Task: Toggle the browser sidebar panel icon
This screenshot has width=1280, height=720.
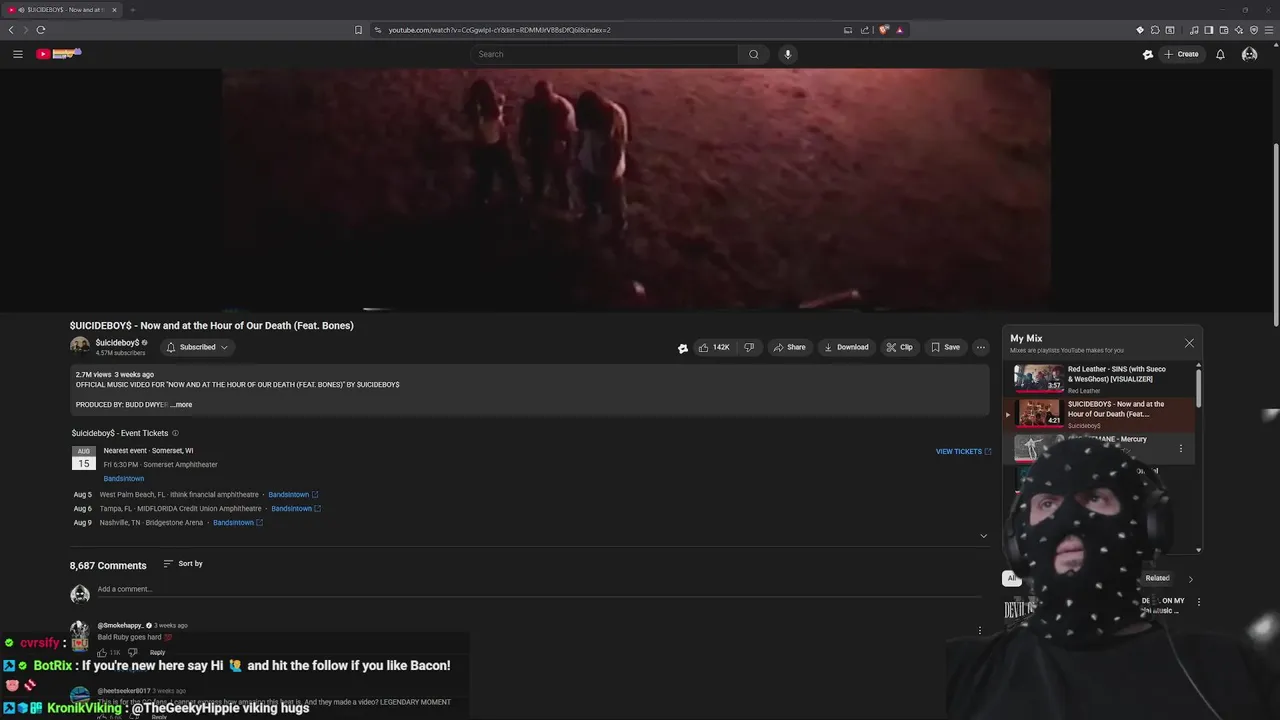Action: 1209,30
